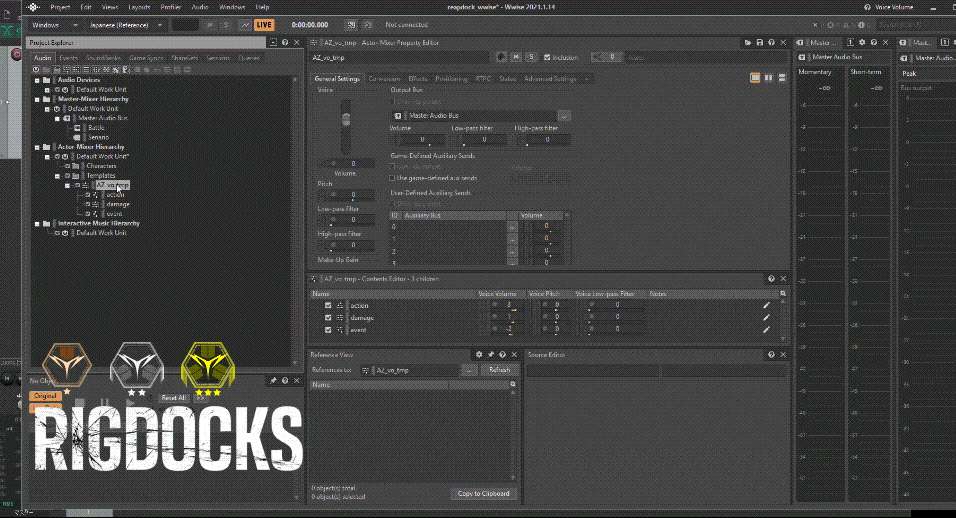Collapse the Master-Mixer Hierarchy node
Viewport: 956px width, 518px height.
(37, 99)
